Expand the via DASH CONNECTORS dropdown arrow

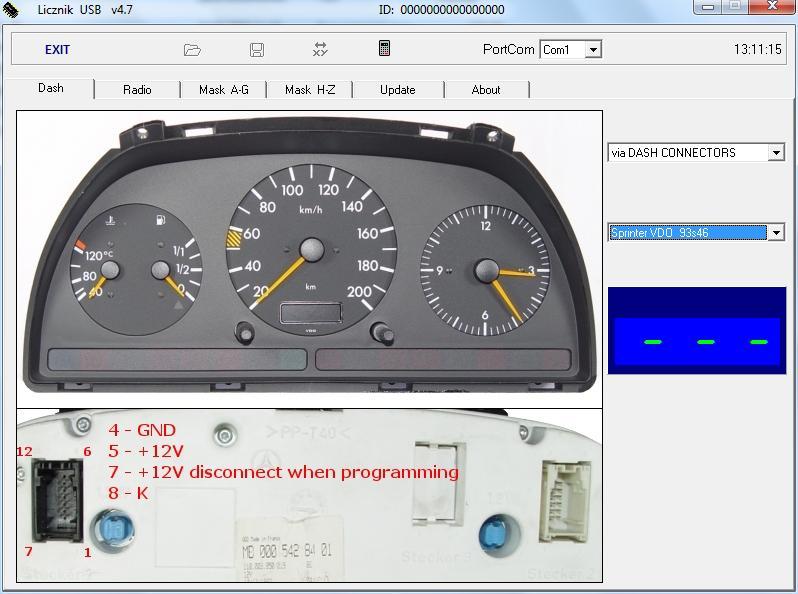coord(776,153)
